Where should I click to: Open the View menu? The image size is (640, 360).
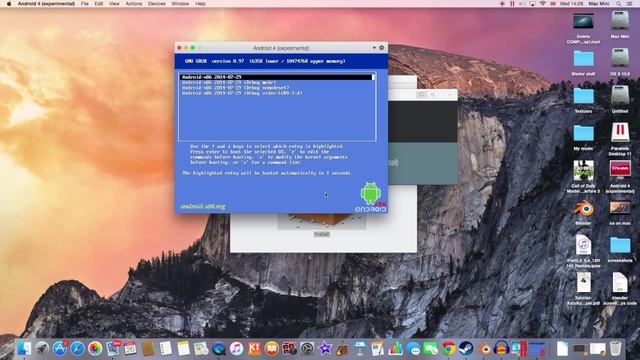[114, 4]
